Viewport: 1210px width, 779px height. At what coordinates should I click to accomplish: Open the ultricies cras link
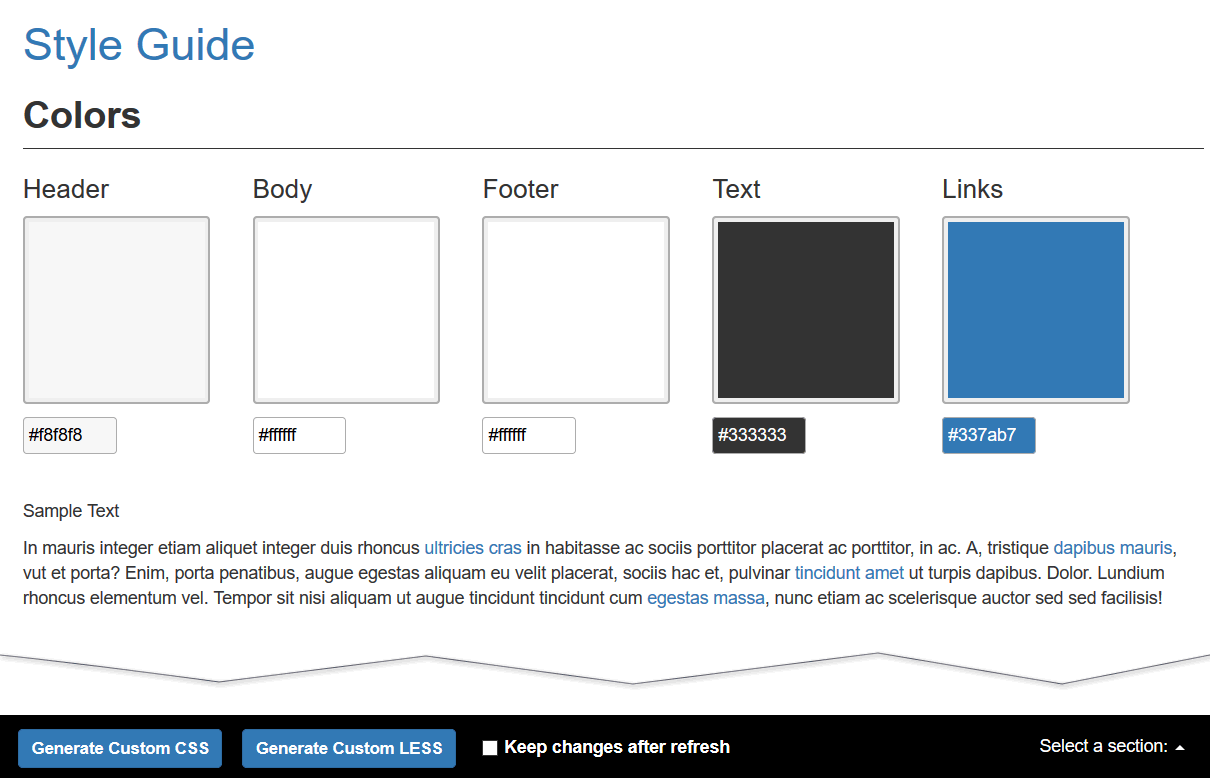point(473,548)
